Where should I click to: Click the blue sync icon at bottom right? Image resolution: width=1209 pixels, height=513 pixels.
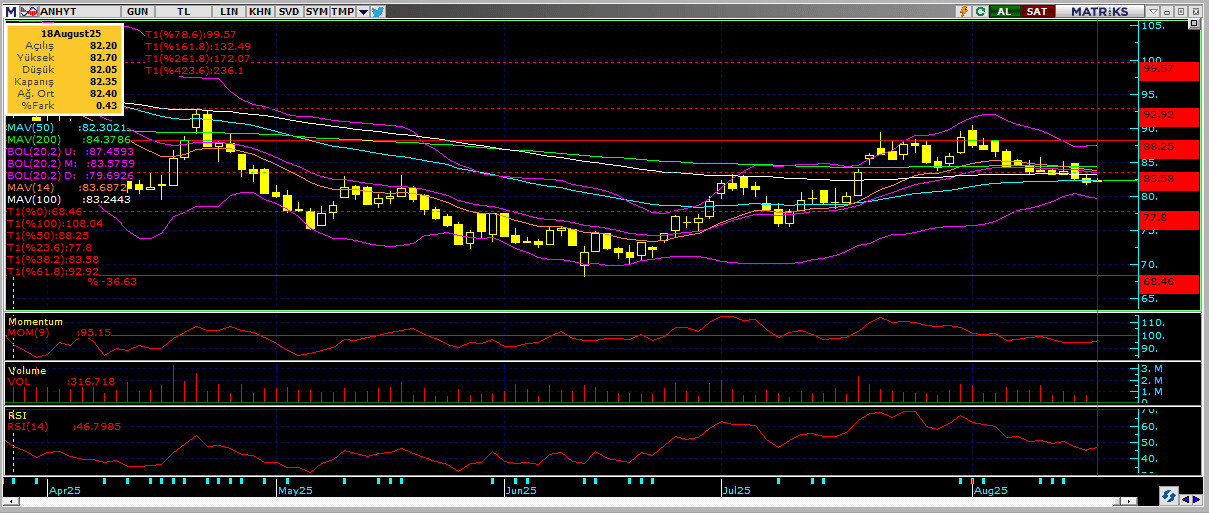[x=1167, y=496]
